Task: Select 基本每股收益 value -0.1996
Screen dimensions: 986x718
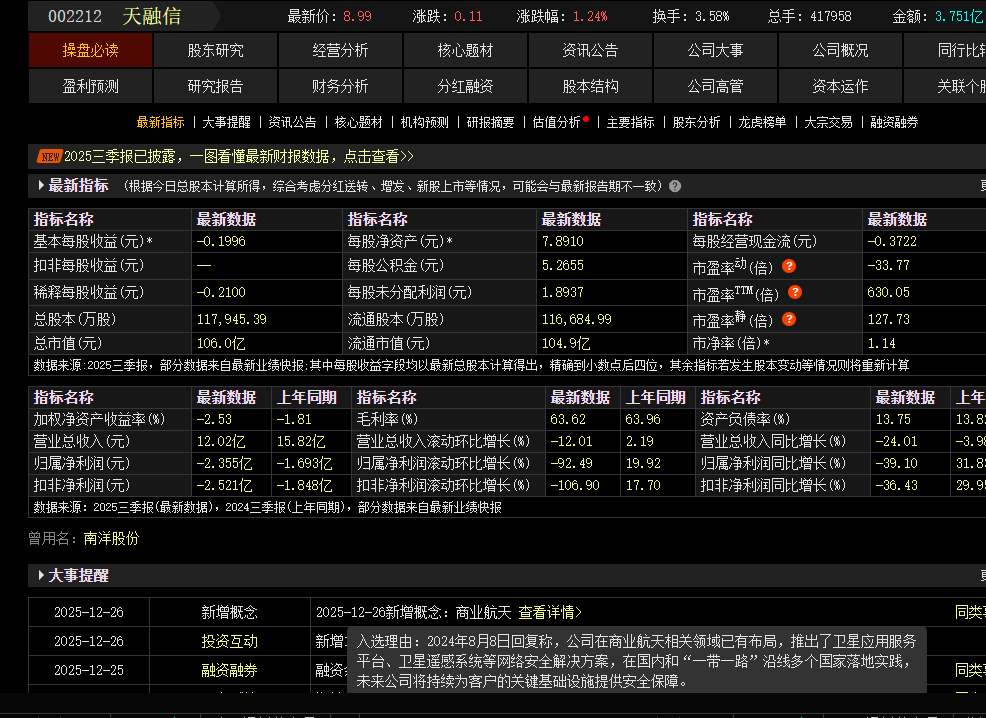Action: (221, 241)
